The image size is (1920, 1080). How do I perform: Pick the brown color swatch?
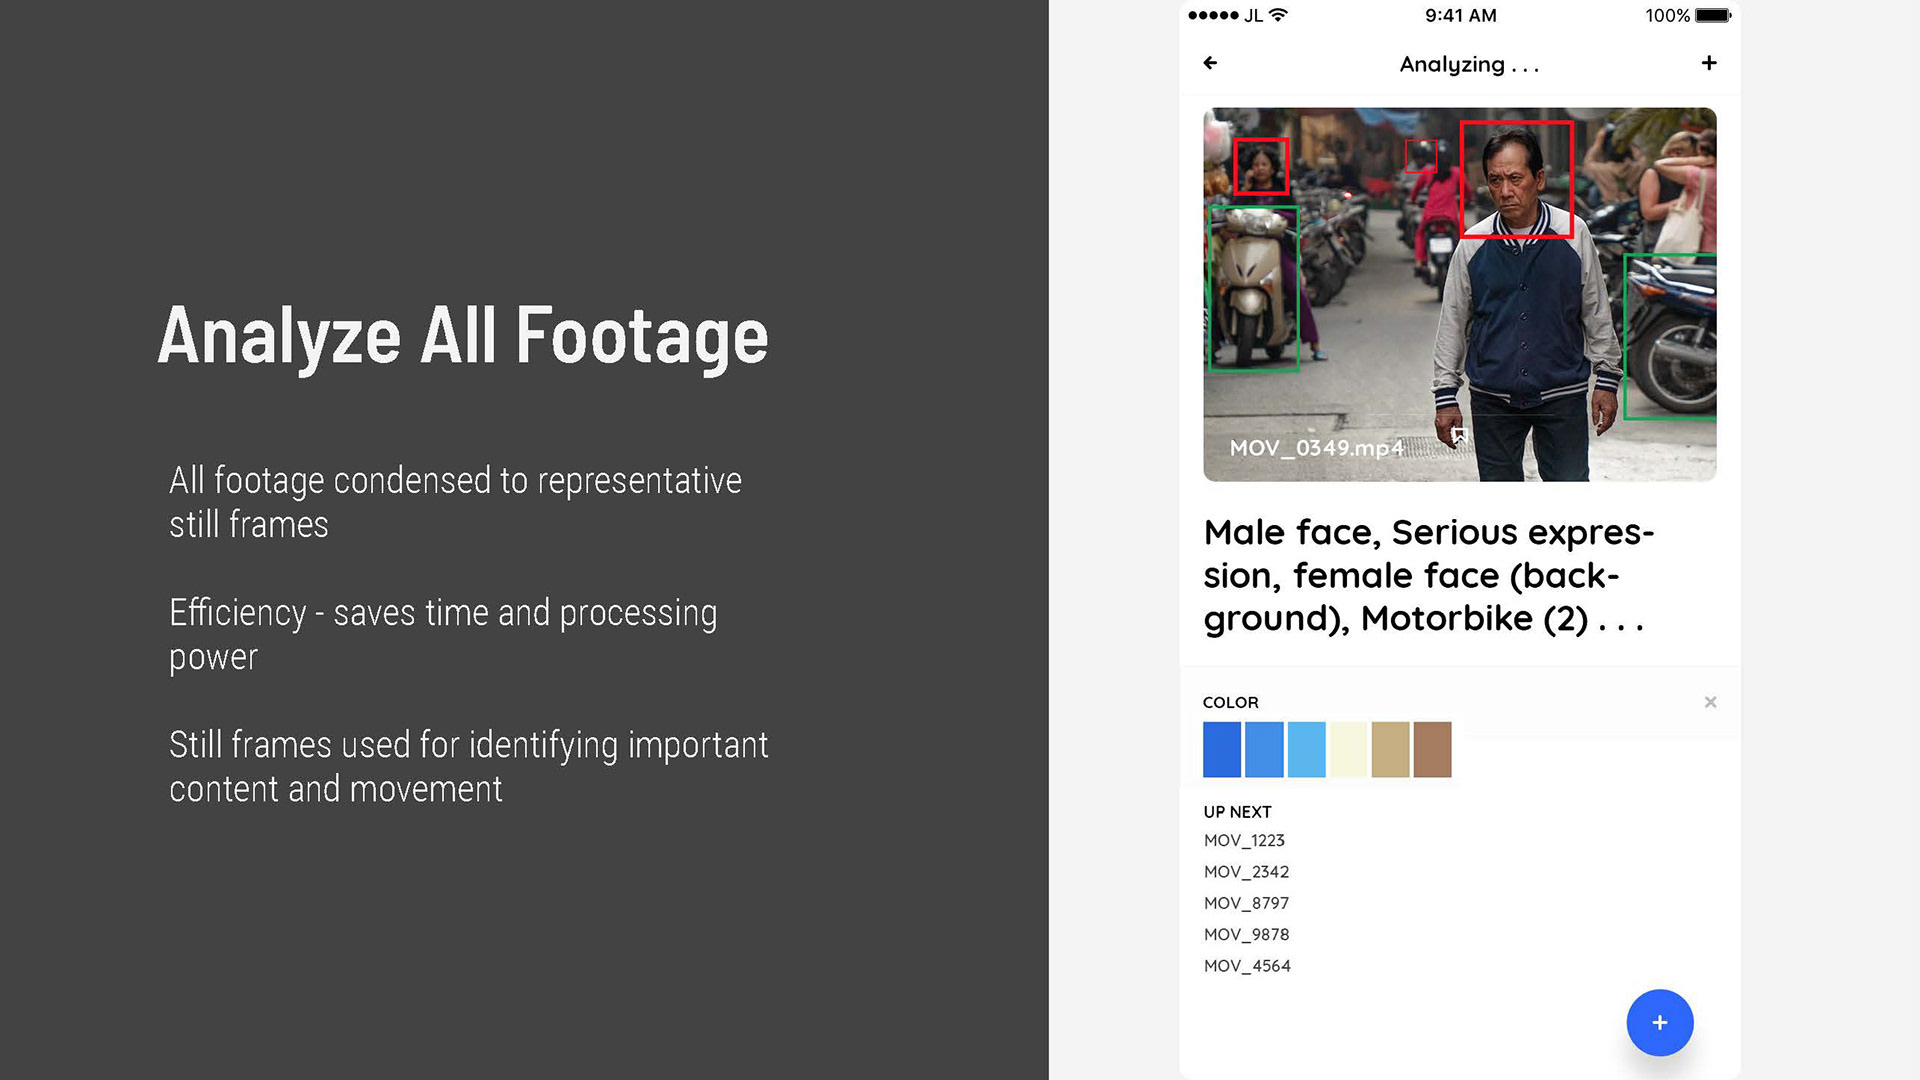1432,749
